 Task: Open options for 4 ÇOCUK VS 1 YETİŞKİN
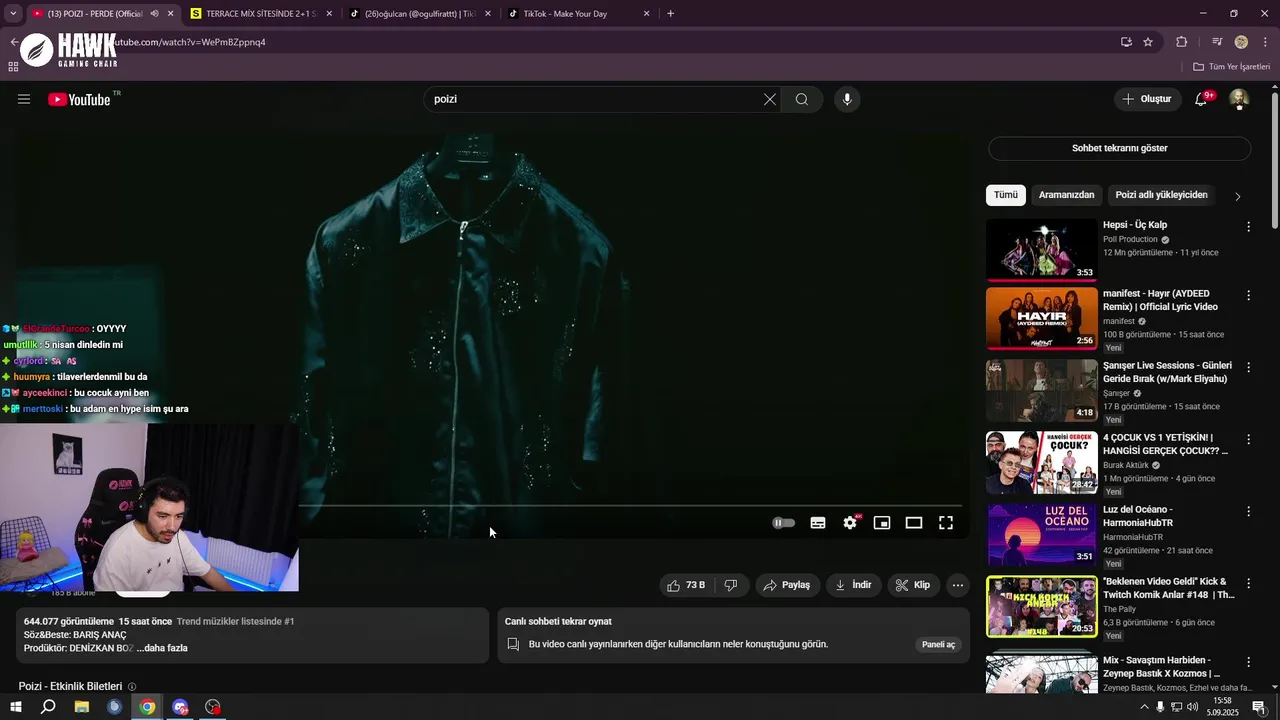[1248, 439]
